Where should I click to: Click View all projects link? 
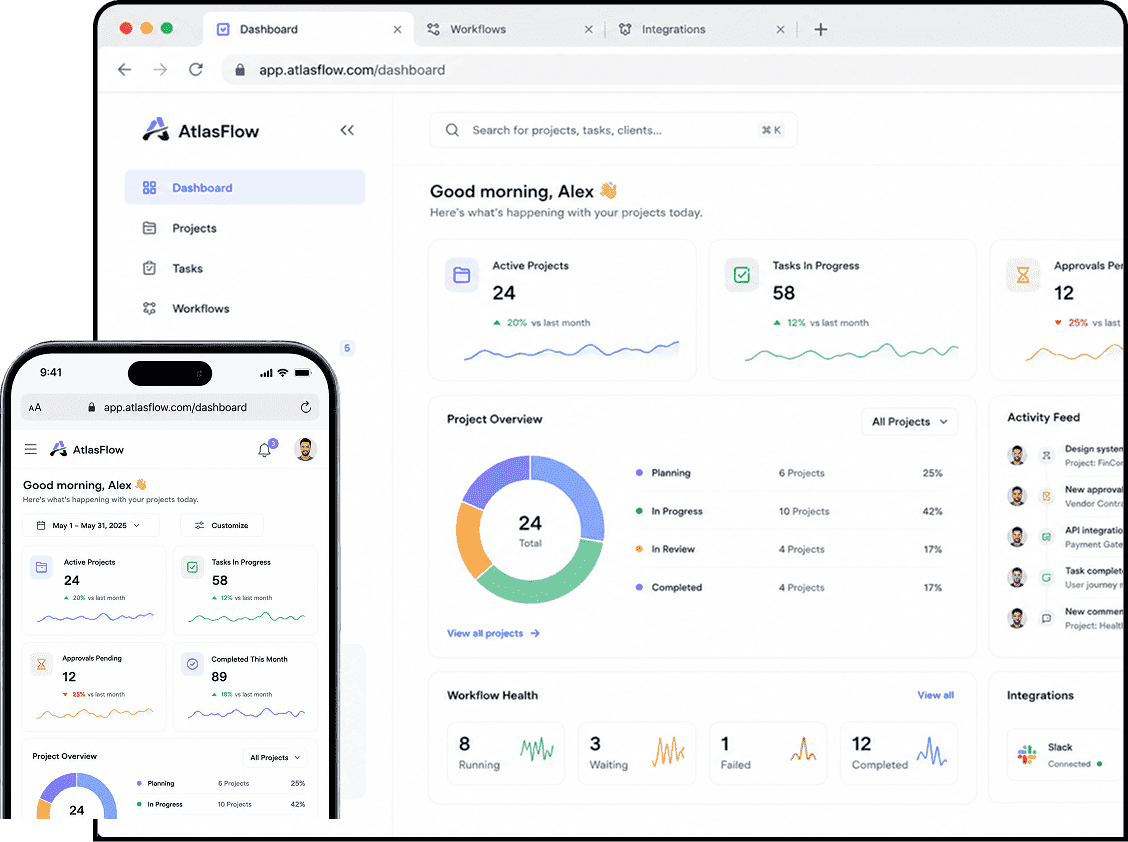tap(493, 633)
